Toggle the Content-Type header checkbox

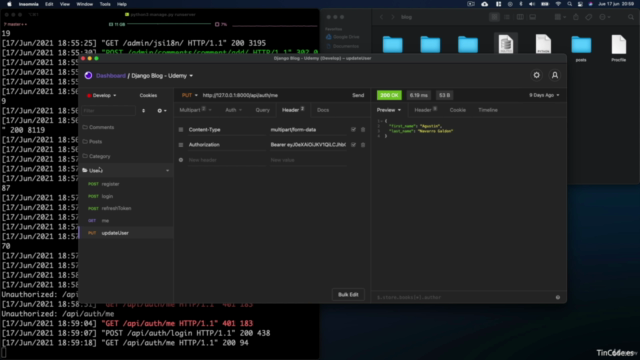pyautogui.click(x=353, y=129)
